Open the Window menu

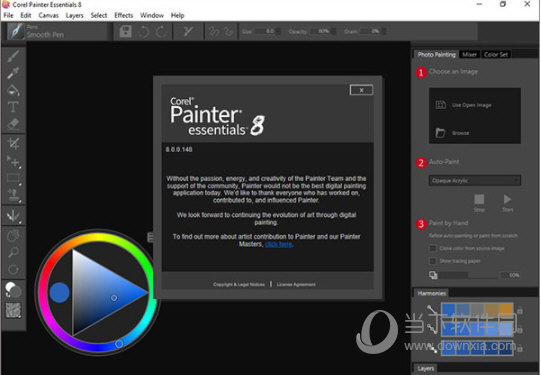coord(152,15)
